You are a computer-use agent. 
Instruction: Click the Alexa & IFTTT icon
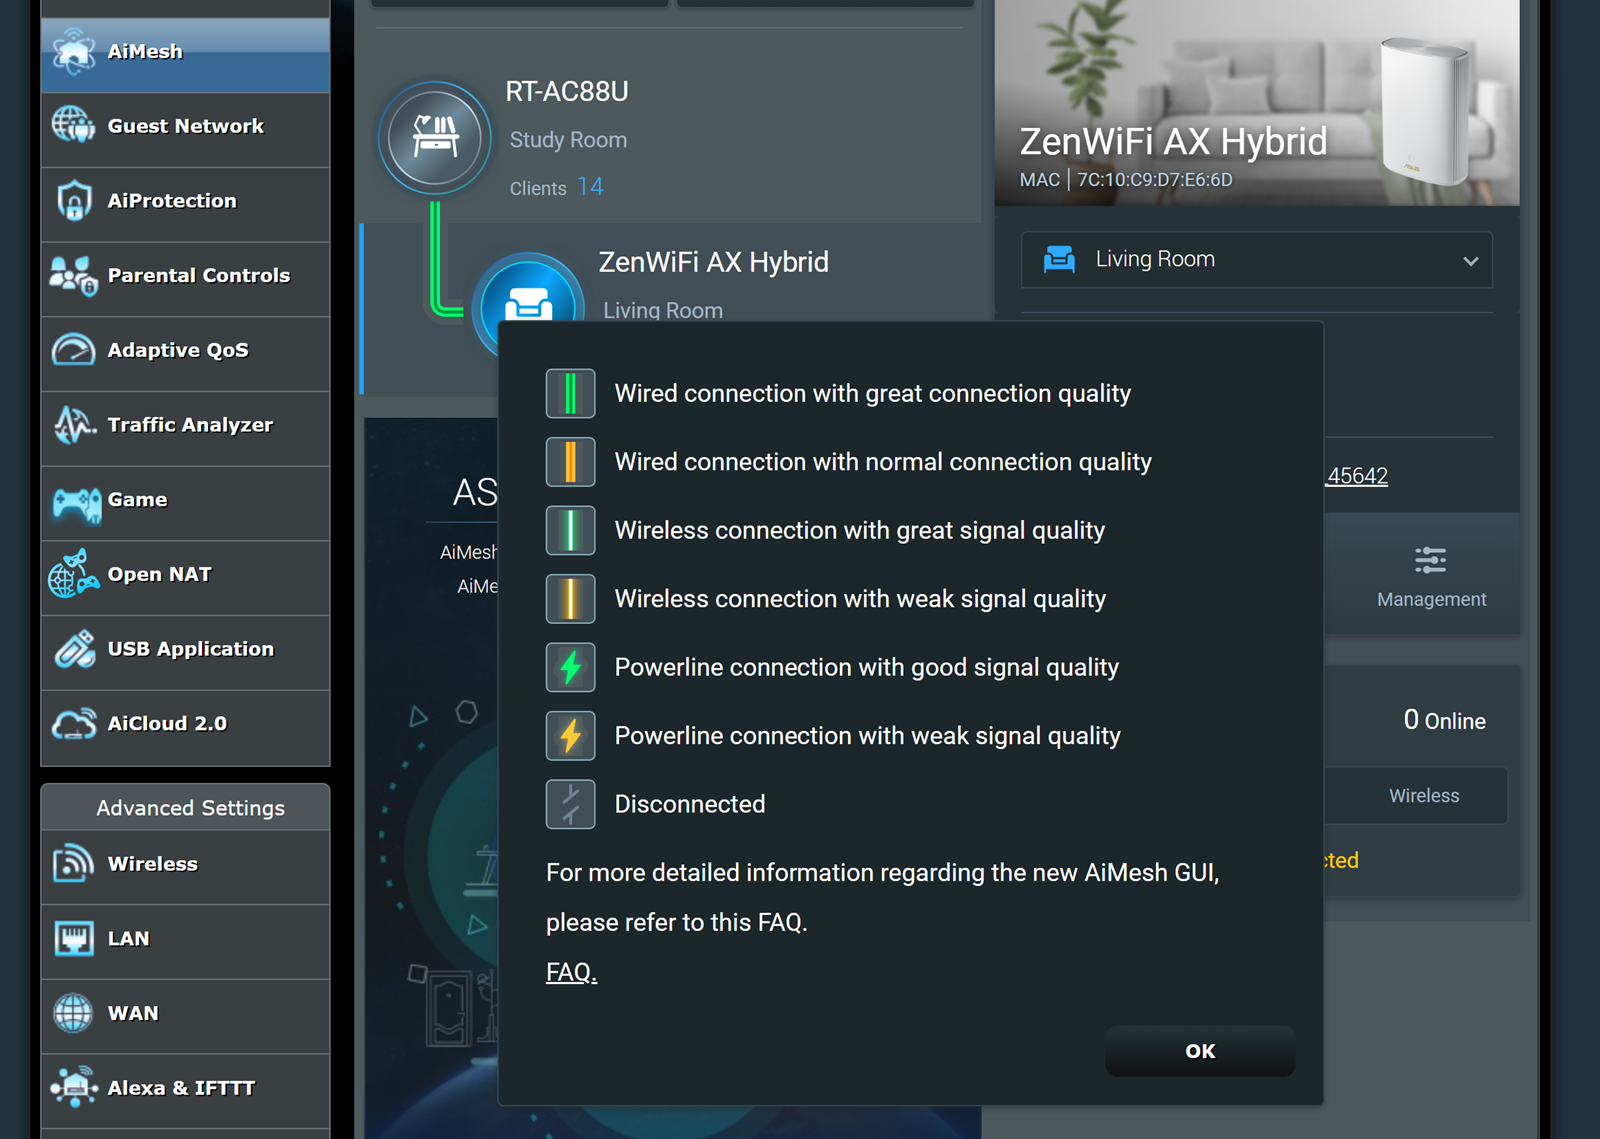pyautogui.click(x=74, y=1088)
